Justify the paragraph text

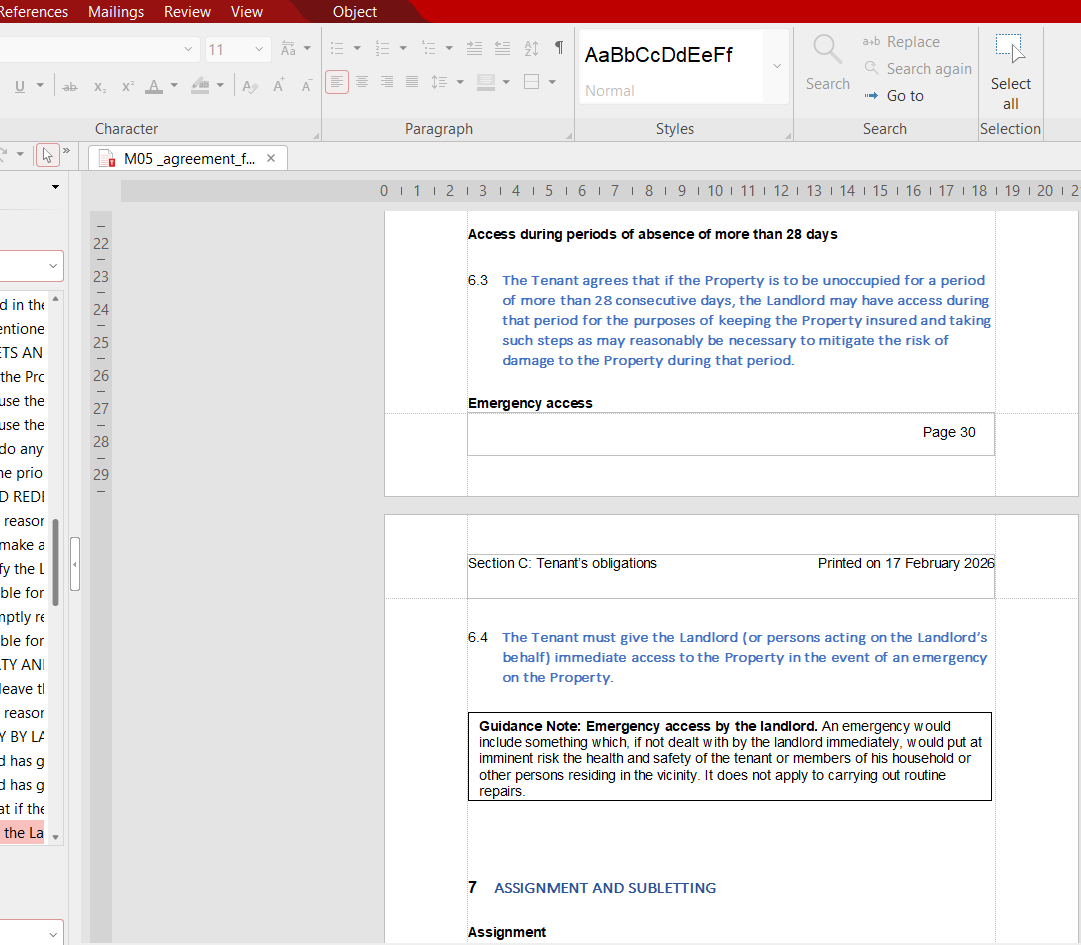tap(412, 82)
